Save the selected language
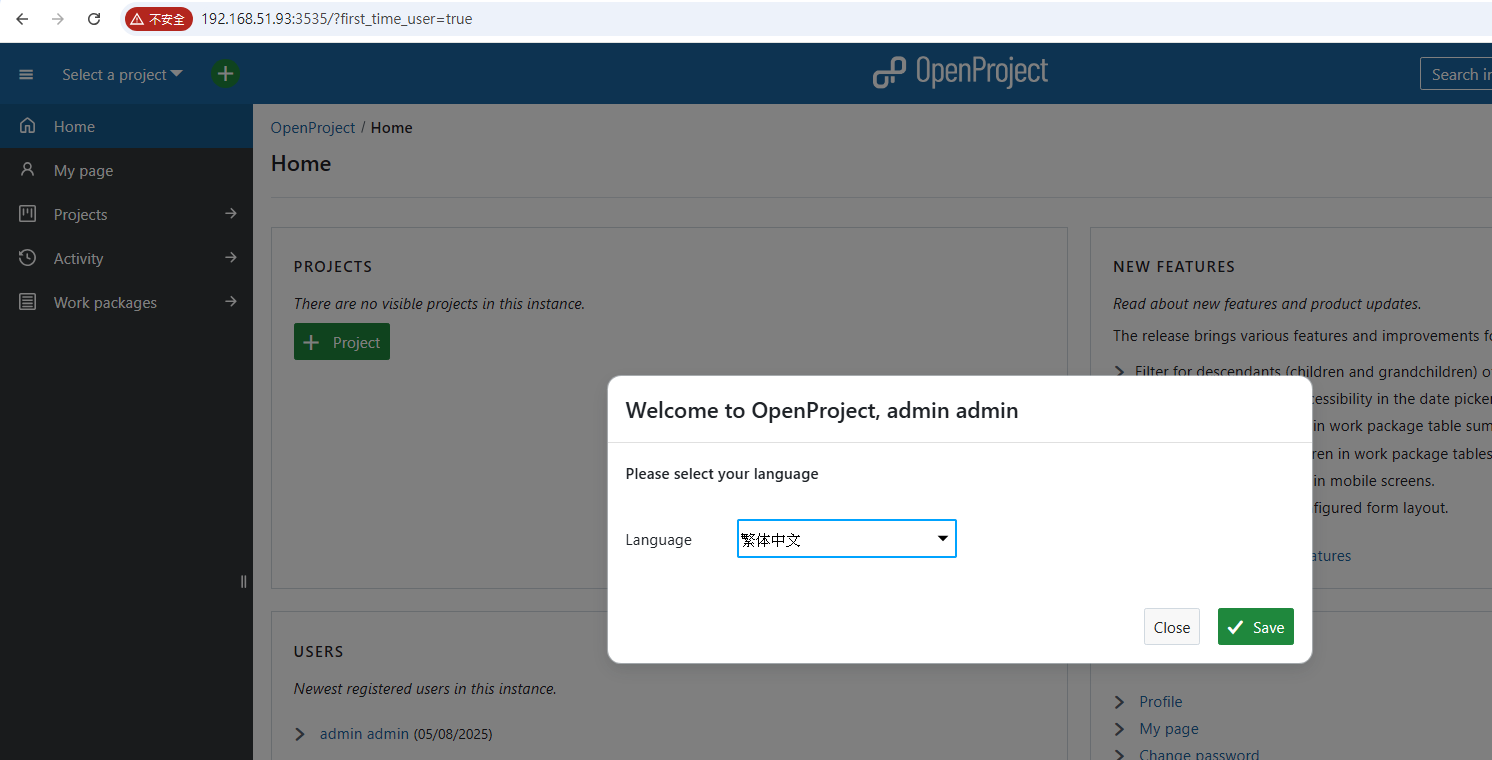This screenshot has height=760, width=1492. coord(1255,627)
